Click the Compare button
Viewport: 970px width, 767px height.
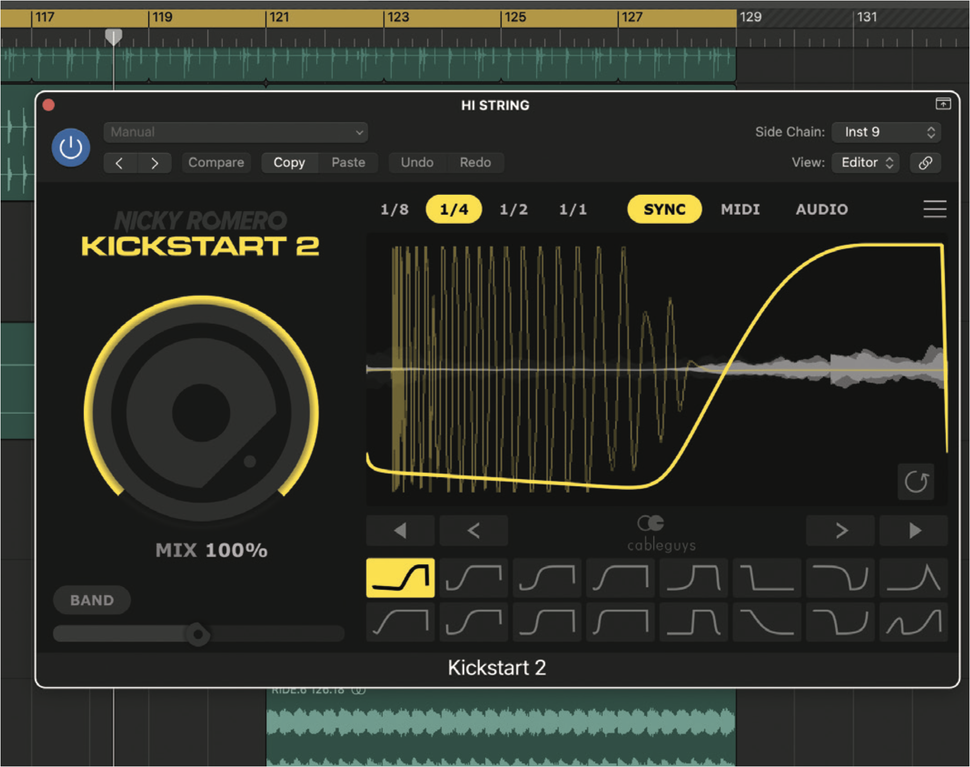pyautogui.click(x=216, y=162)
